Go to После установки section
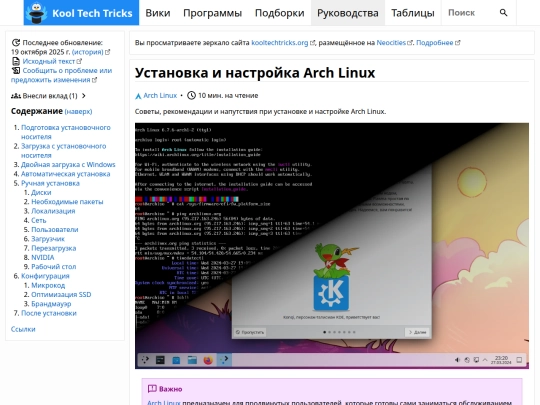This screenshot has height=405, width=540. point(49,313)
